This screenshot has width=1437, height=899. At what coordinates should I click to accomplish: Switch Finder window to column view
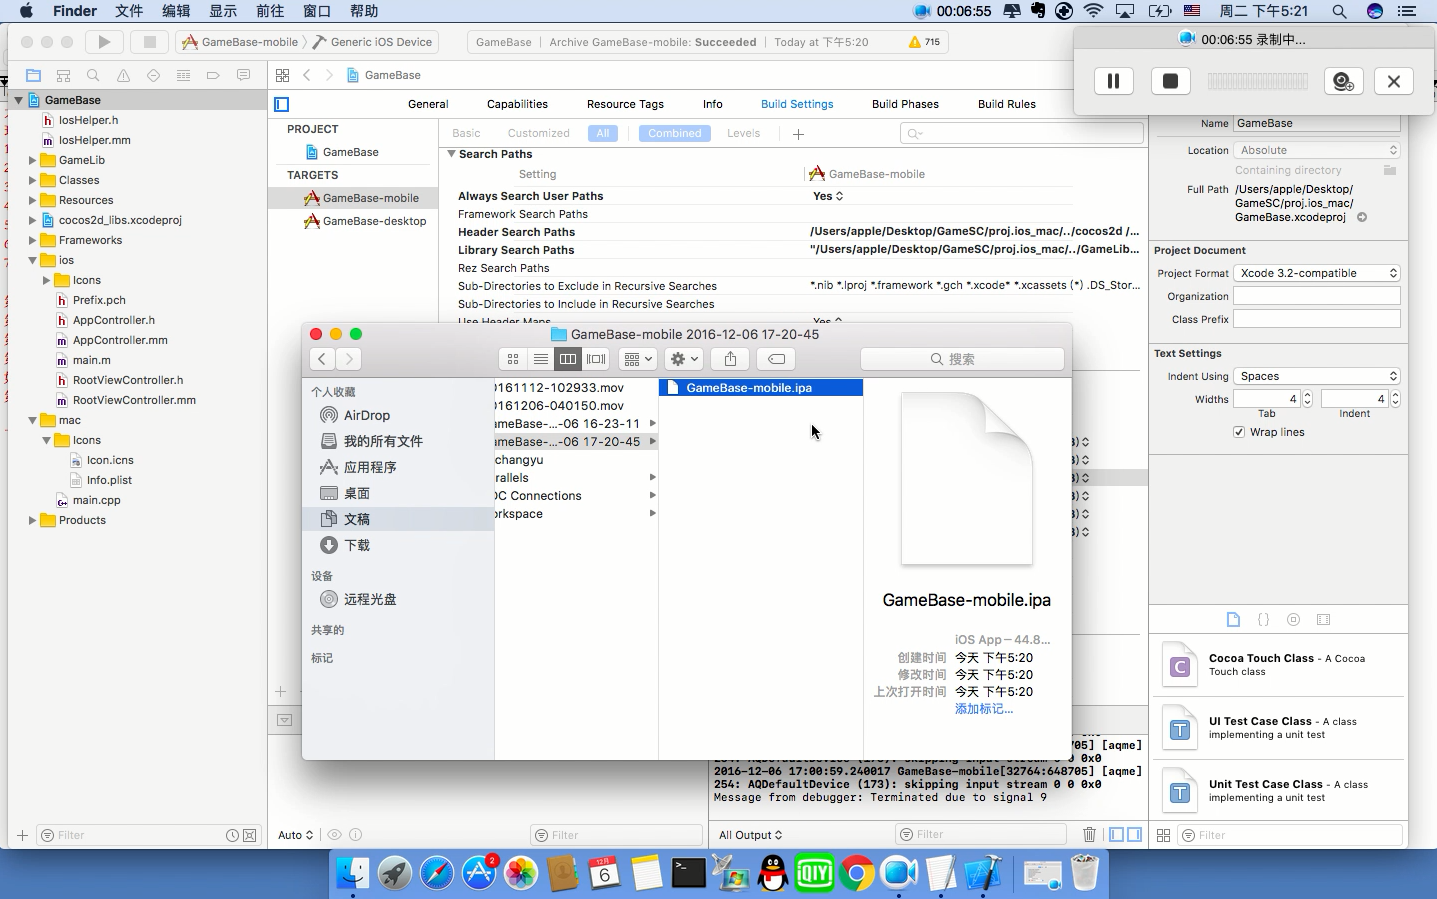pos(568,359)
